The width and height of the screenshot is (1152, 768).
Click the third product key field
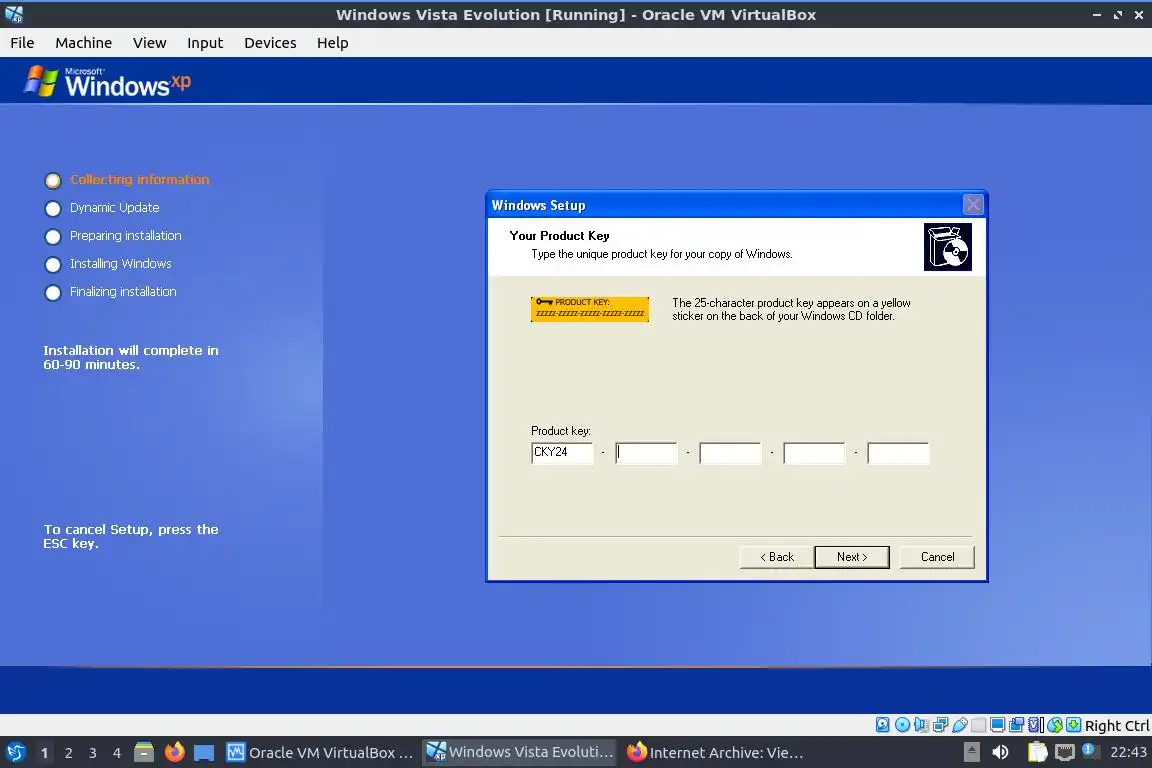730,453
